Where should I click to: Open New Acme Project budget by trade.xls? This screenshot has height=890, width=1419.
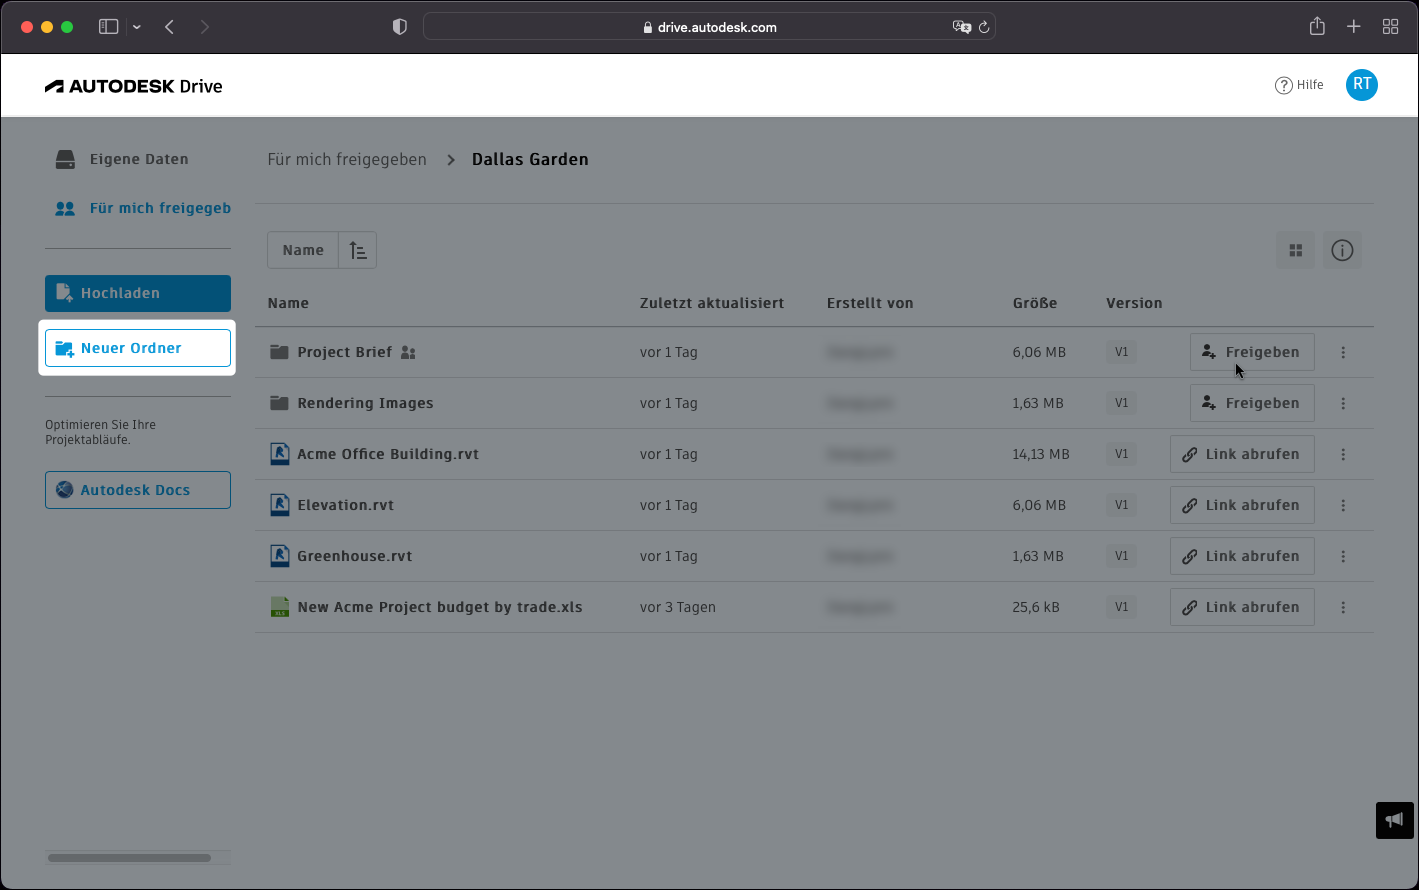point(440,607)
